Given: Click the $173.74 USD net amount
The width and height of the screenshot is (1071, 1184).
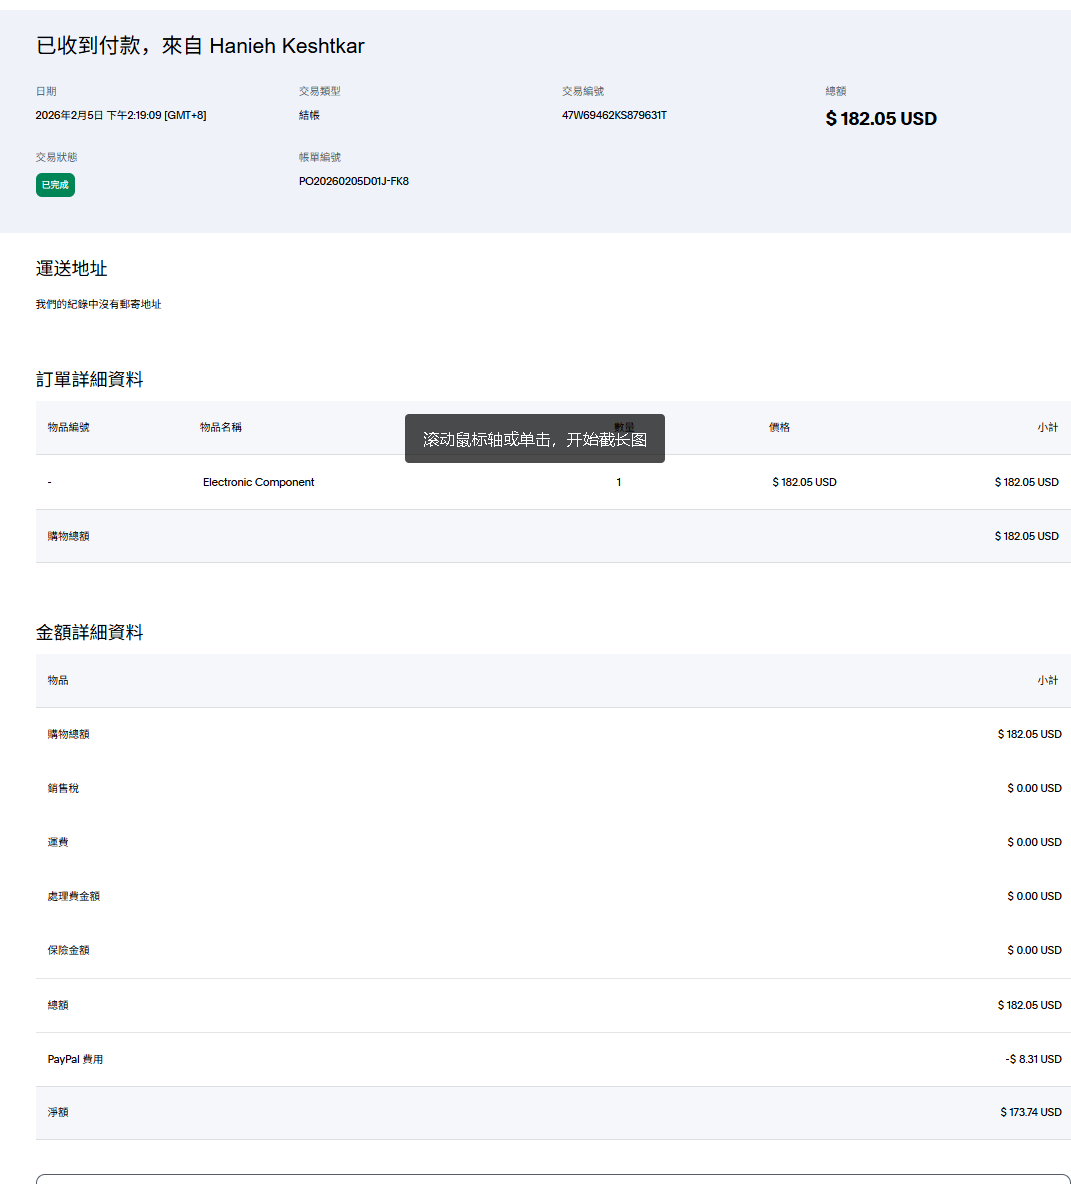Looking at the screenshot, I should click(x=1030, y=1112).
